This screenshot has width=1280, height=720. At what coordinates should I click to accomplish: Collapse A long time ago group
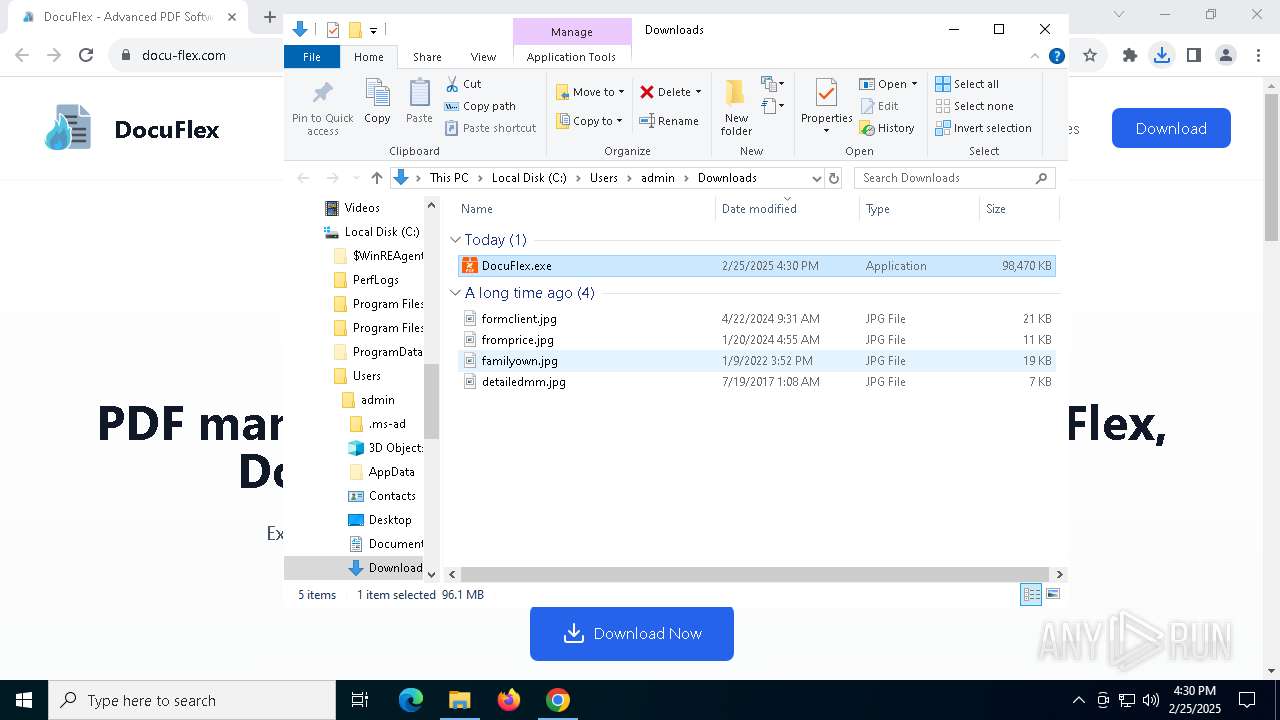[x=456, y=293]
